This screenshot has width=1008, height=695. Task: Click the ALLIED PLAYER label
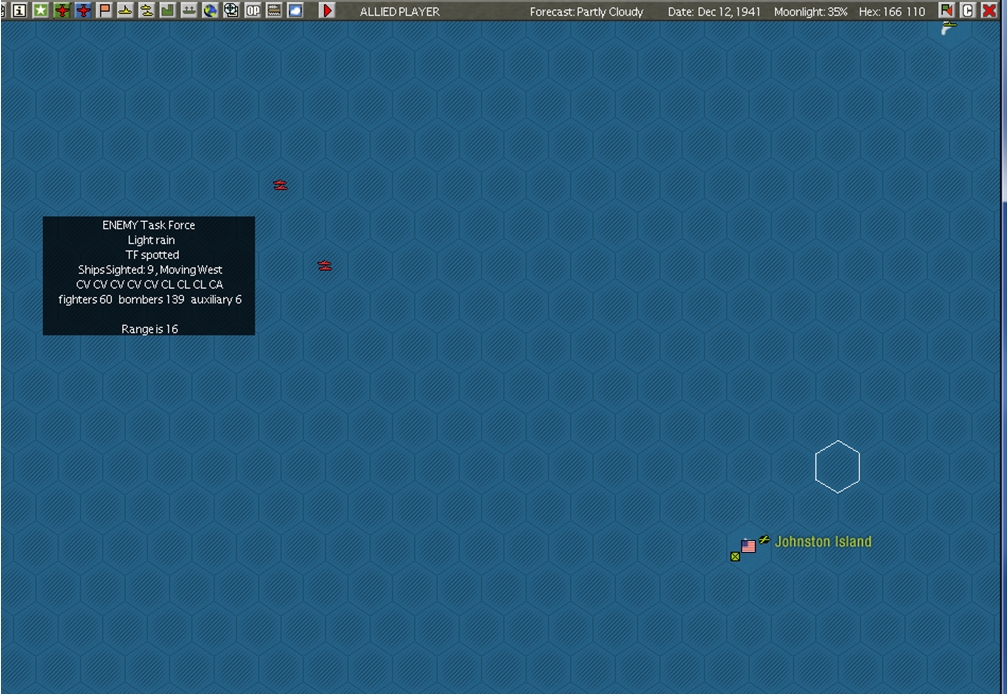click(x=400, y=12)
